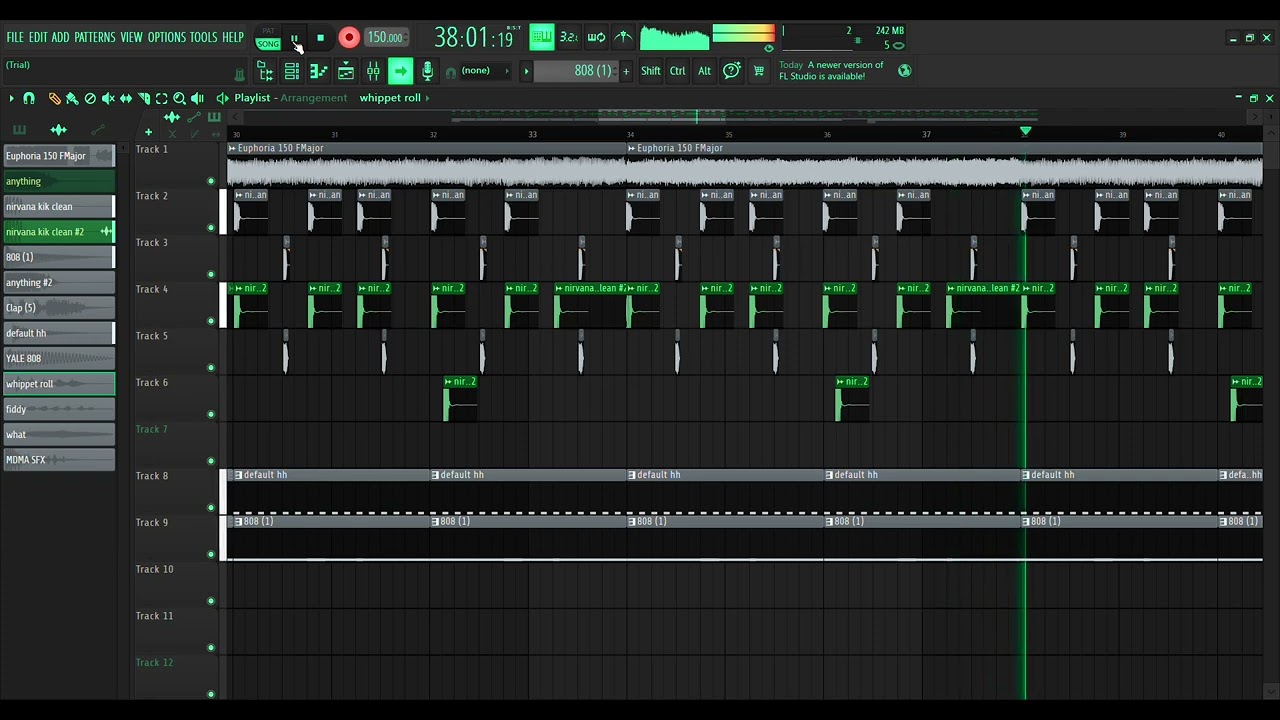Image resolution: width=1280 pixels, height=720 pixels.
Task: Open the 808 (1) pattern selector
Action: coord(577,71)
